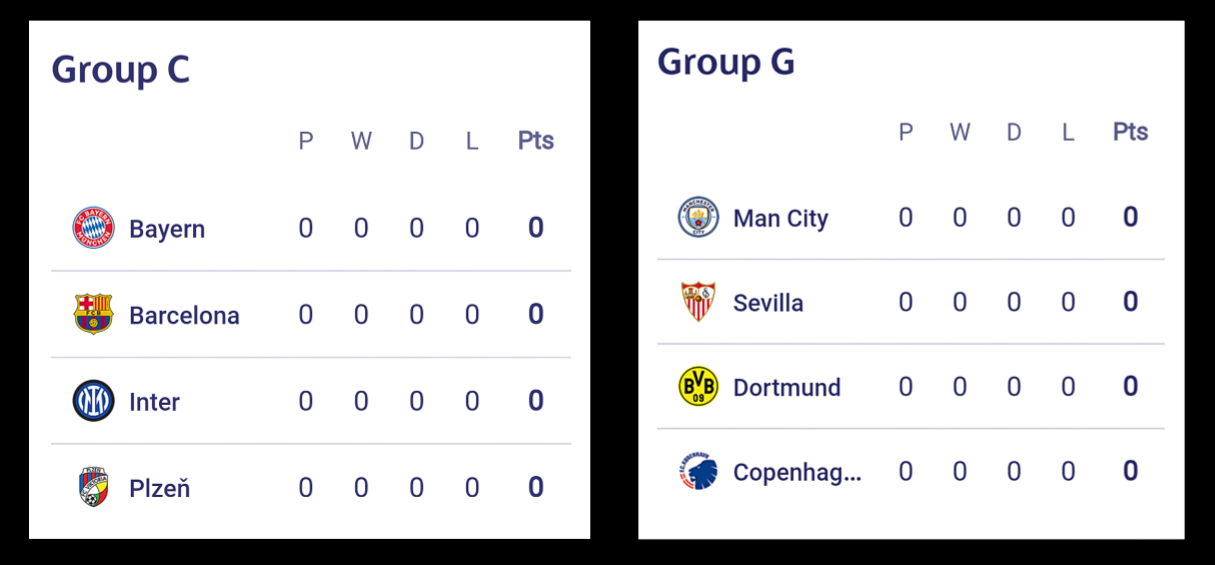Click the Pts column header in Group C
Screen dimensions: 1215x565
tap(536, 141)
